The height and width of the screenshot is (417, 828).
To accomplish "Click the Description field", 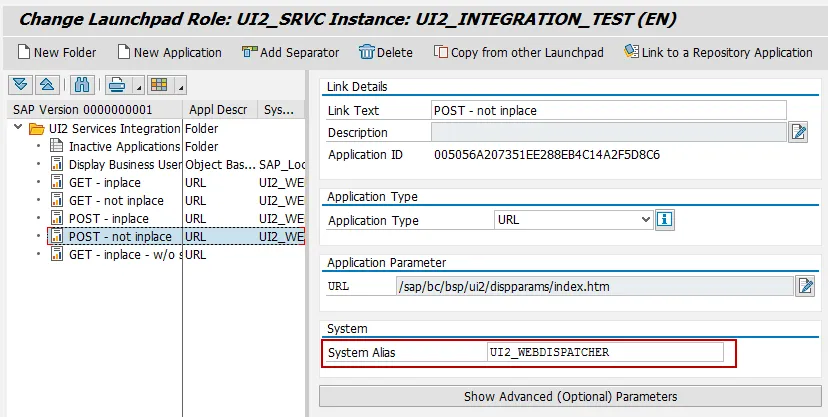I will pyautogui.click(x=609, y=132).
